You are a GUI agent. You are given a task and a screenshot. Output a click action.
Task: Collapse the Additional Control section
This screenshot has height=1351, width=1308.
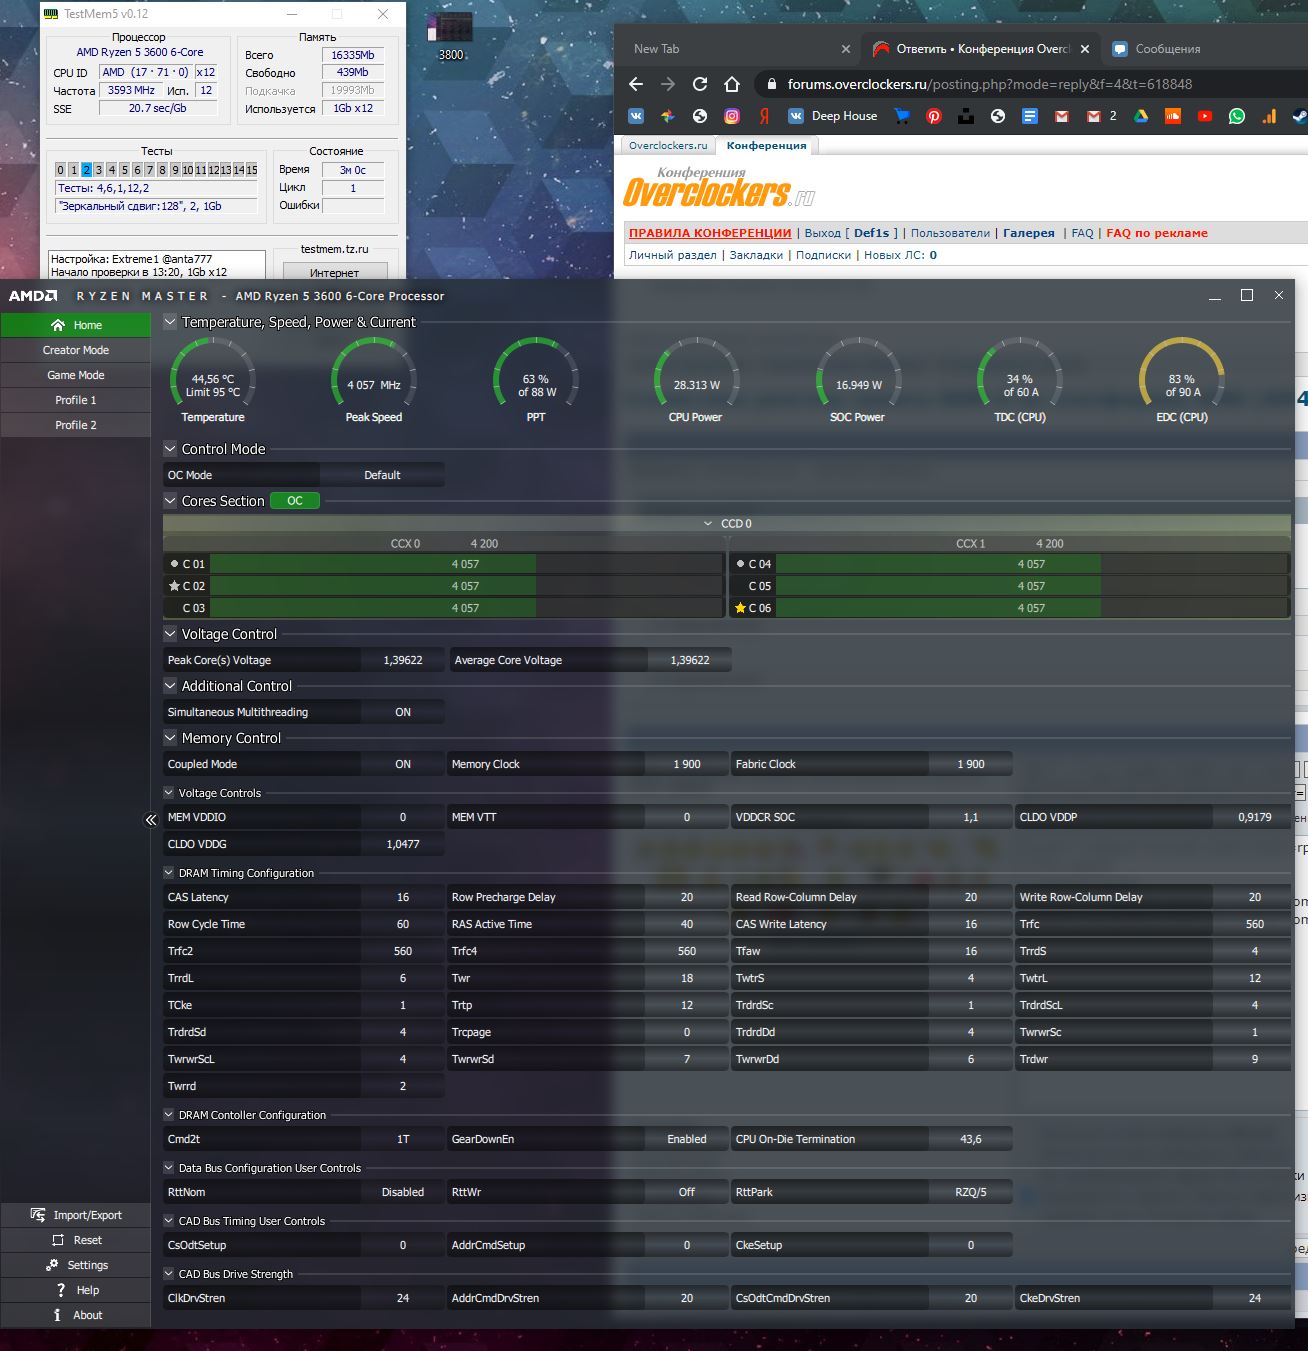coord(170,686)
